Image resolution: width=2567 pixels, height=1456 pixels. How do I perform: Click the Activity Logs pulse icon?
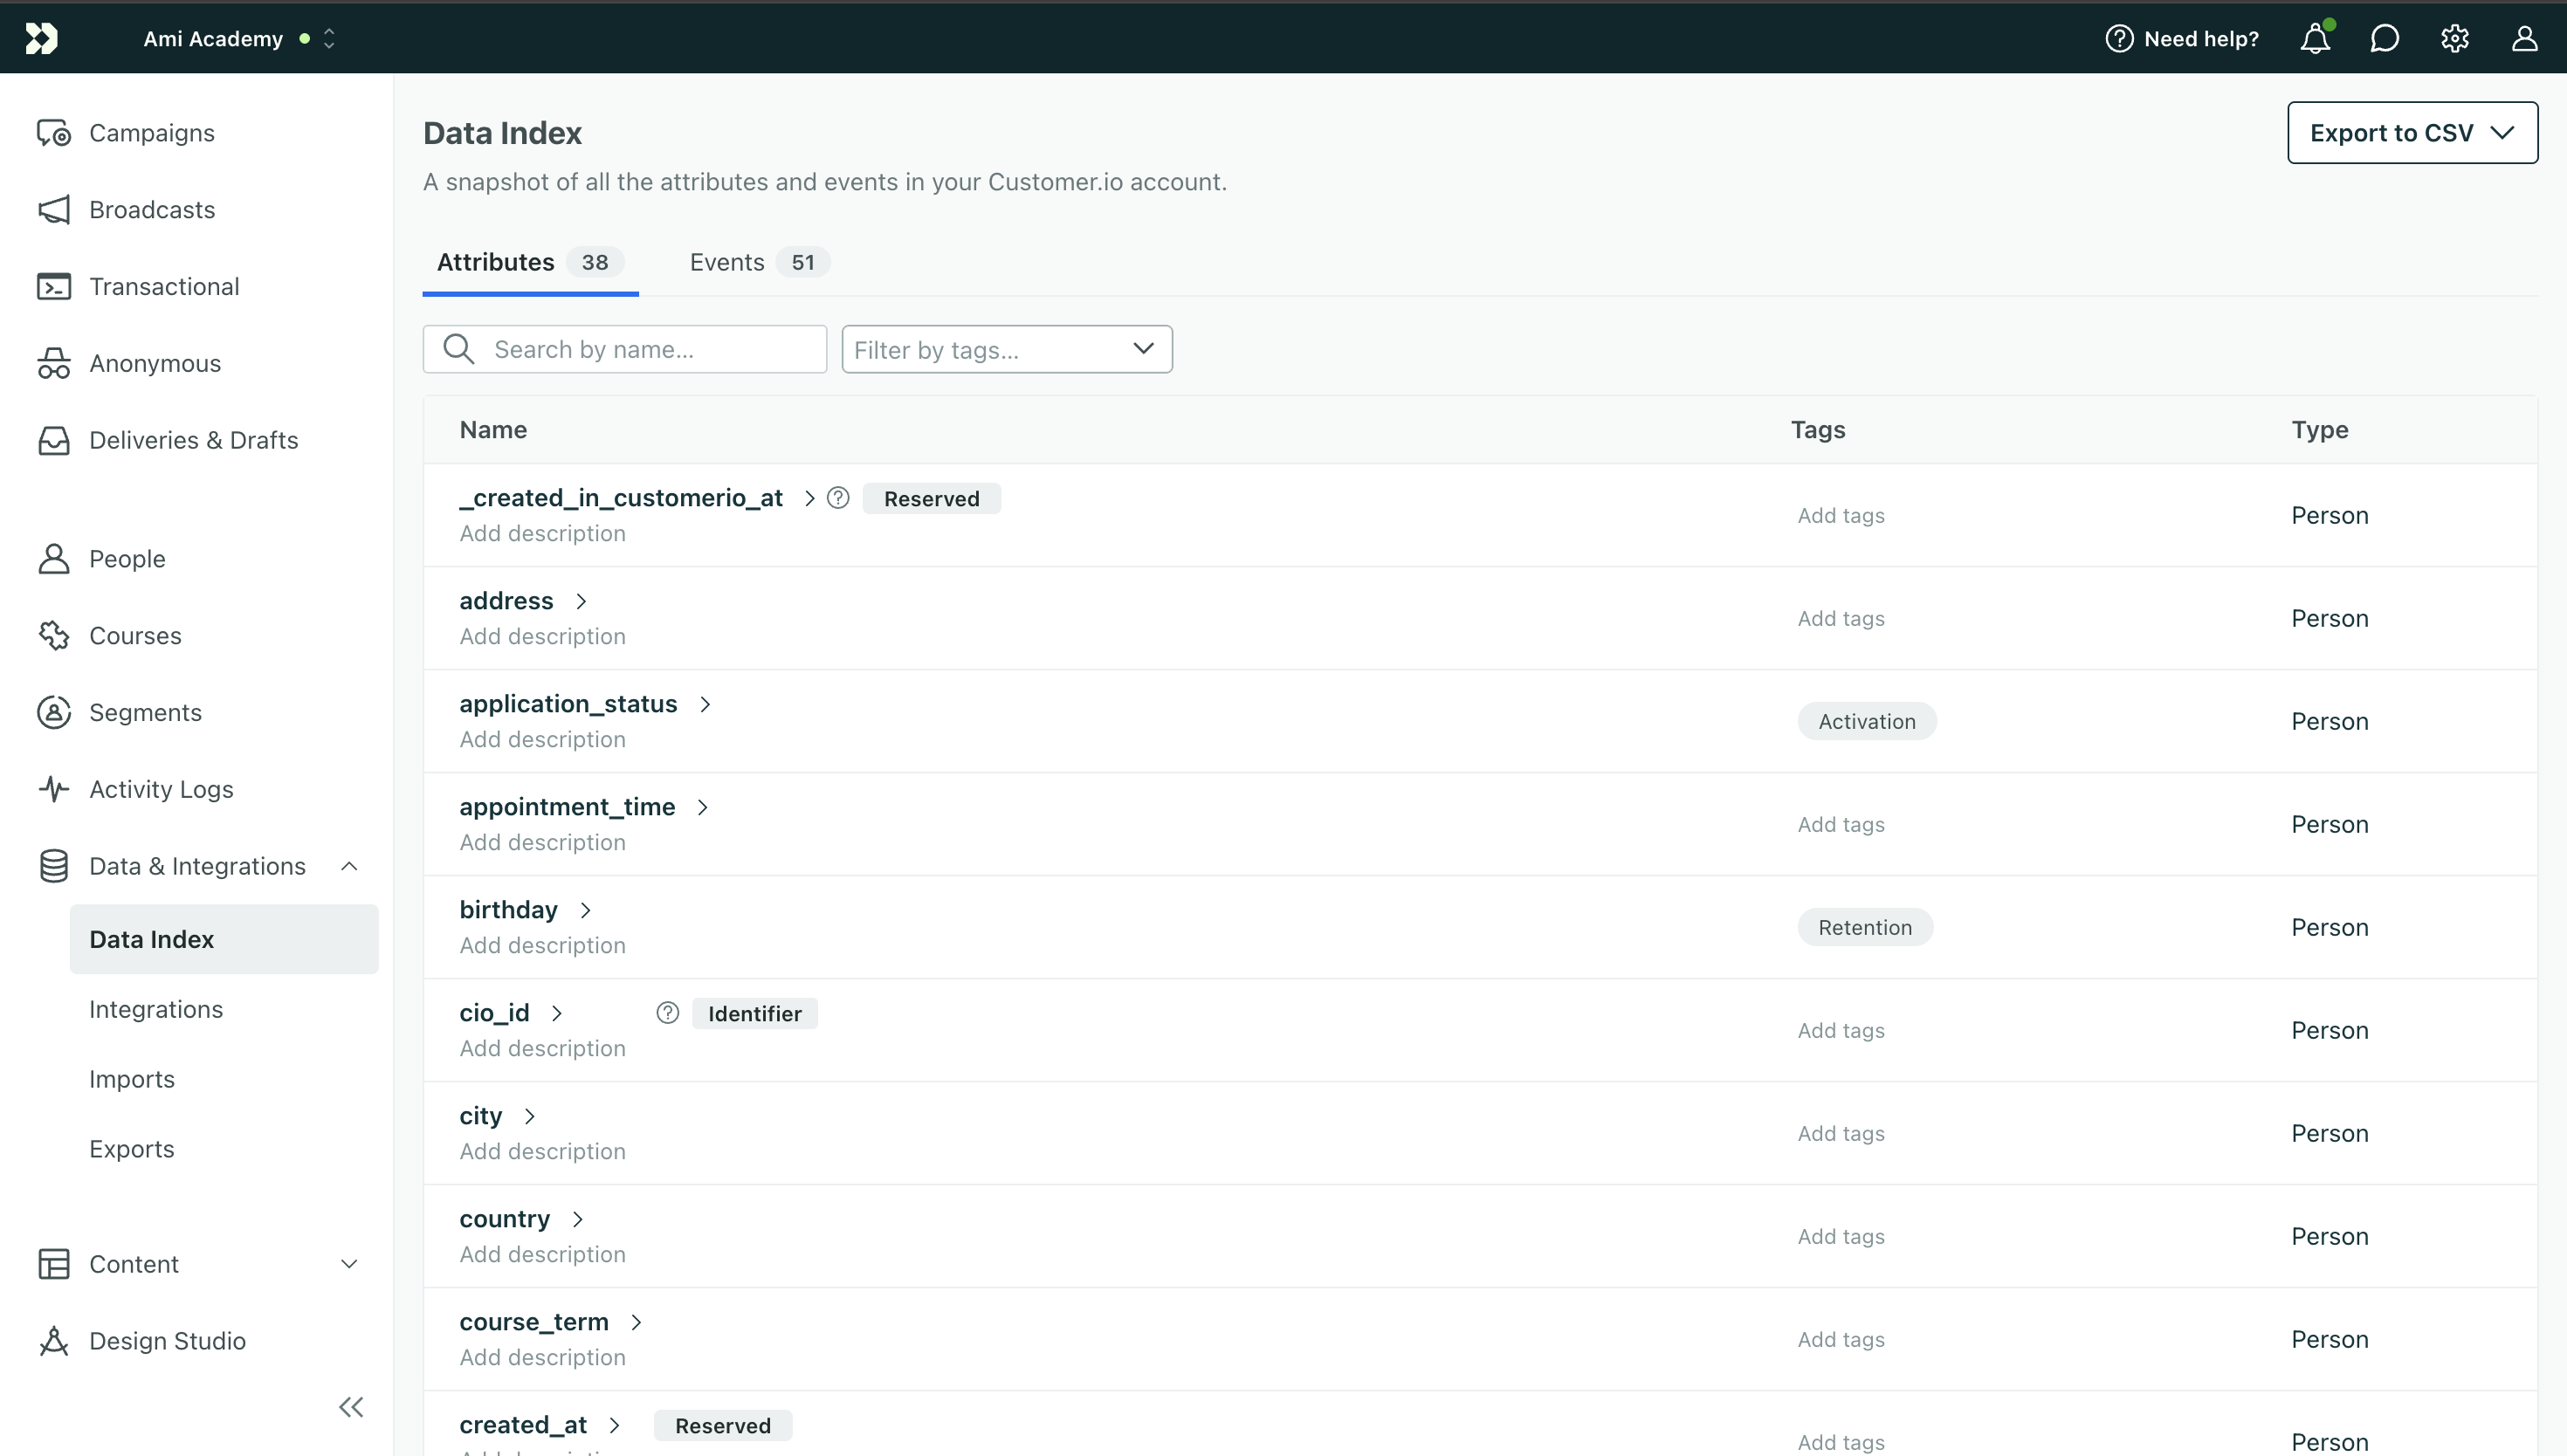54,790
